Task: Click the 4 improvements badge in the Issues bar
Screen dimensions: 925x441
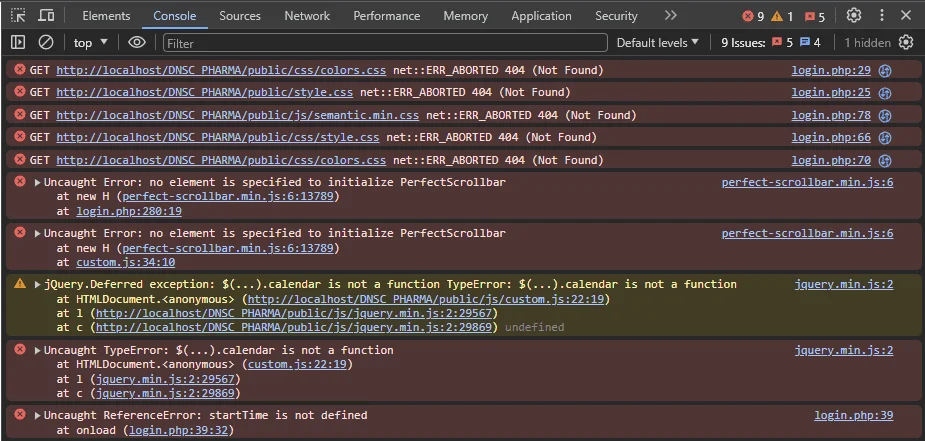Action: [x=810, y=42]
